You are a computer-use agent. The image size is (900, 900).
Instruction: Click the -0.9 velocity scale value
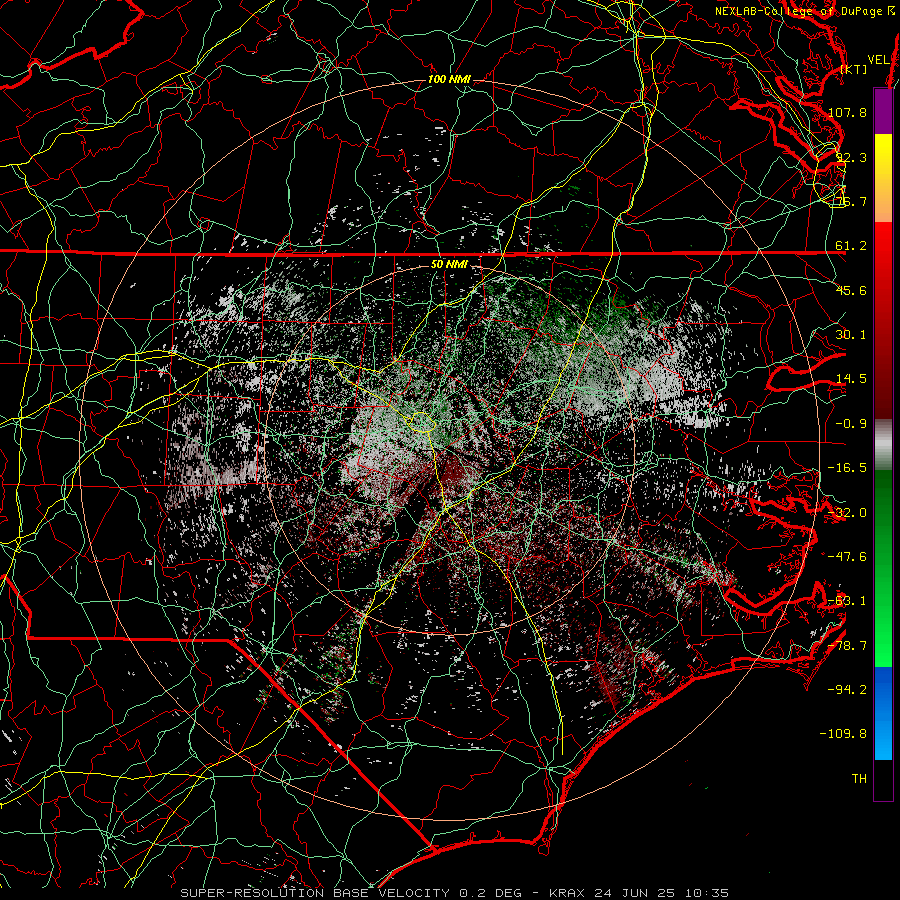tap(851, 424)
